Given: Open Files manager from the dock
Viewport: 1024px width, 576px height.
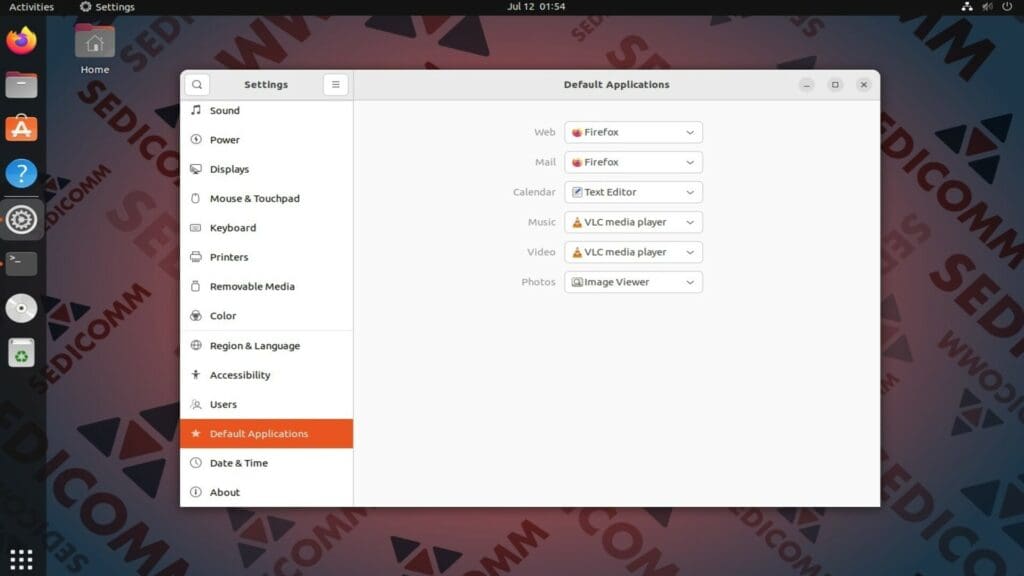Looking at the screenshot, I should (22, 85).
